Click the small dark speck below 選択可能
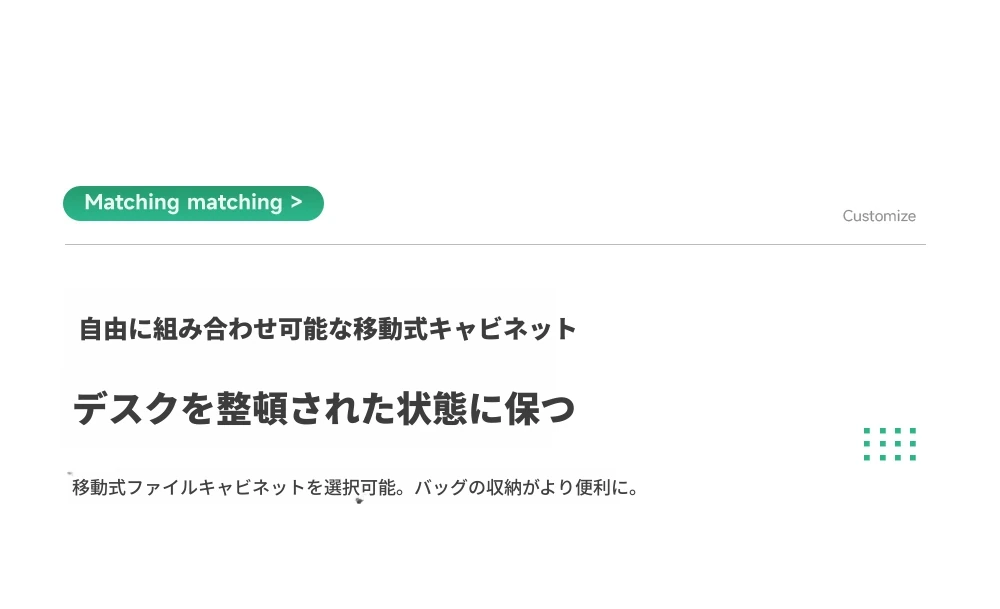Image resolution: width=1000 pixels, height=609 pixels. tap(359, 501)
